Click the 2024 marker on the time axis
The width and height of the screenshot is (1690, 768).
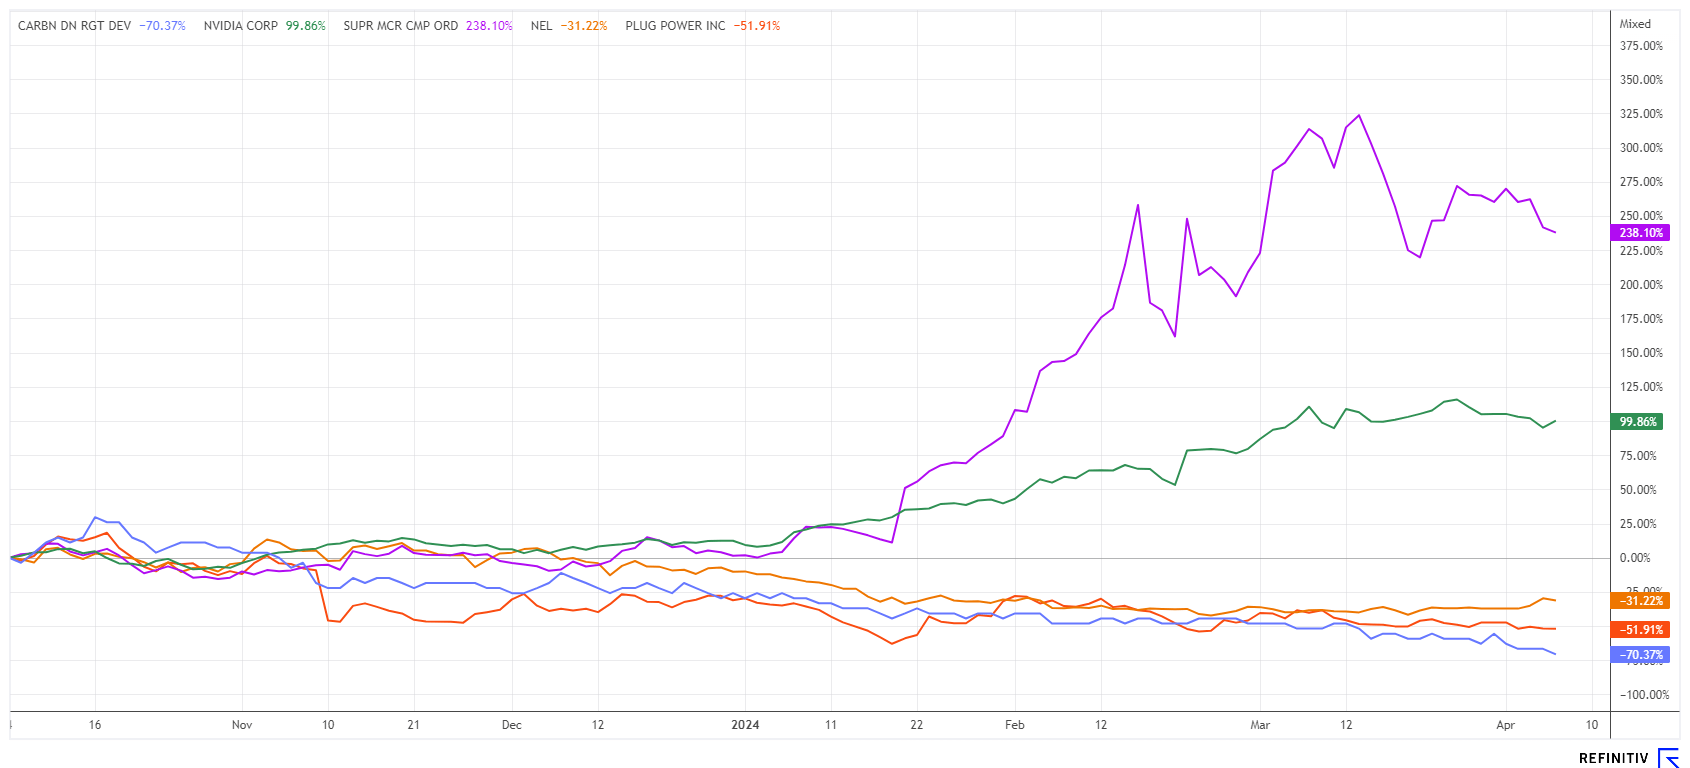click(x=745, y=725)
